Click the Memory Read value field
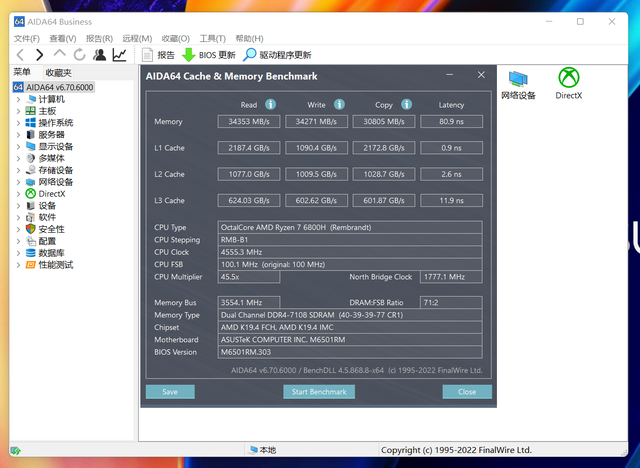This screenshot has height=468, width=640. point(251,121)
